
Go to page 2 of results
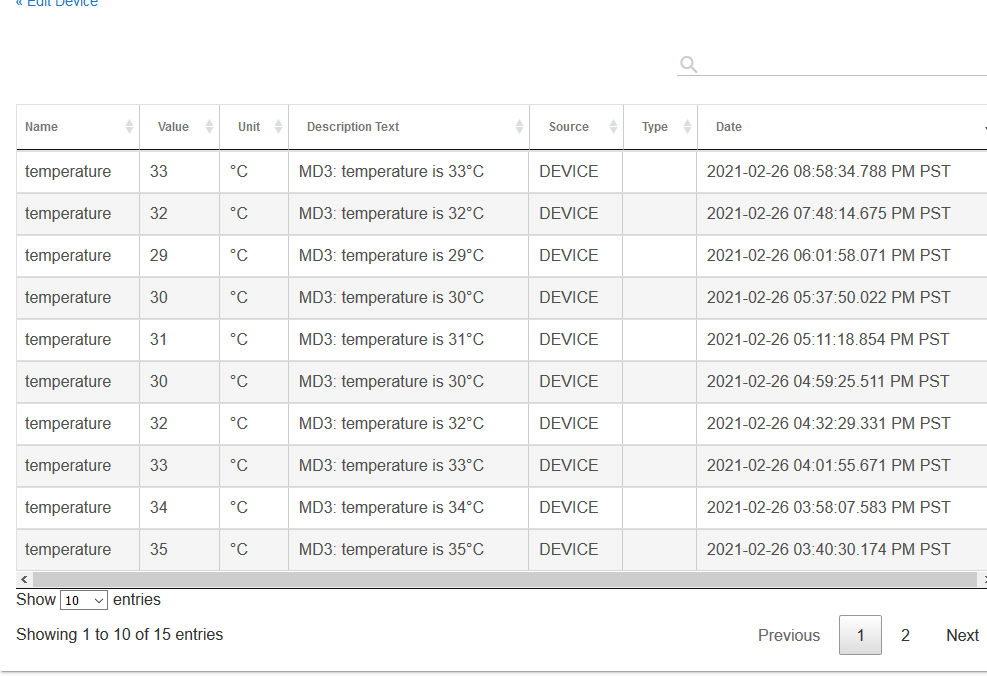905,635
